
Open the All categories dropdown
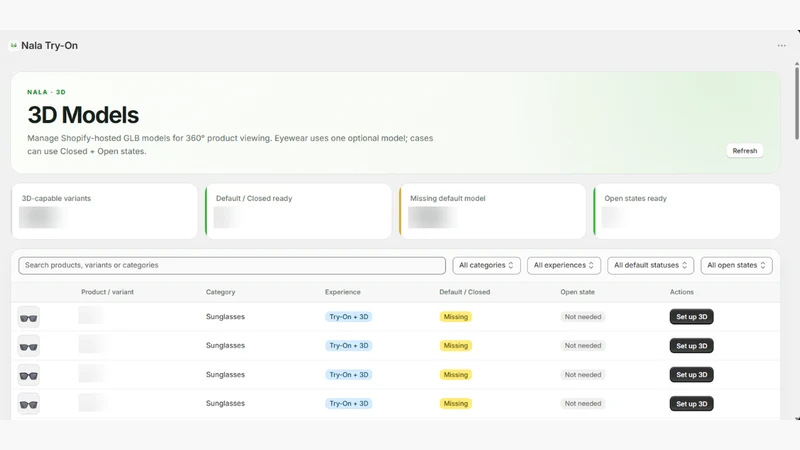[486, 265]
